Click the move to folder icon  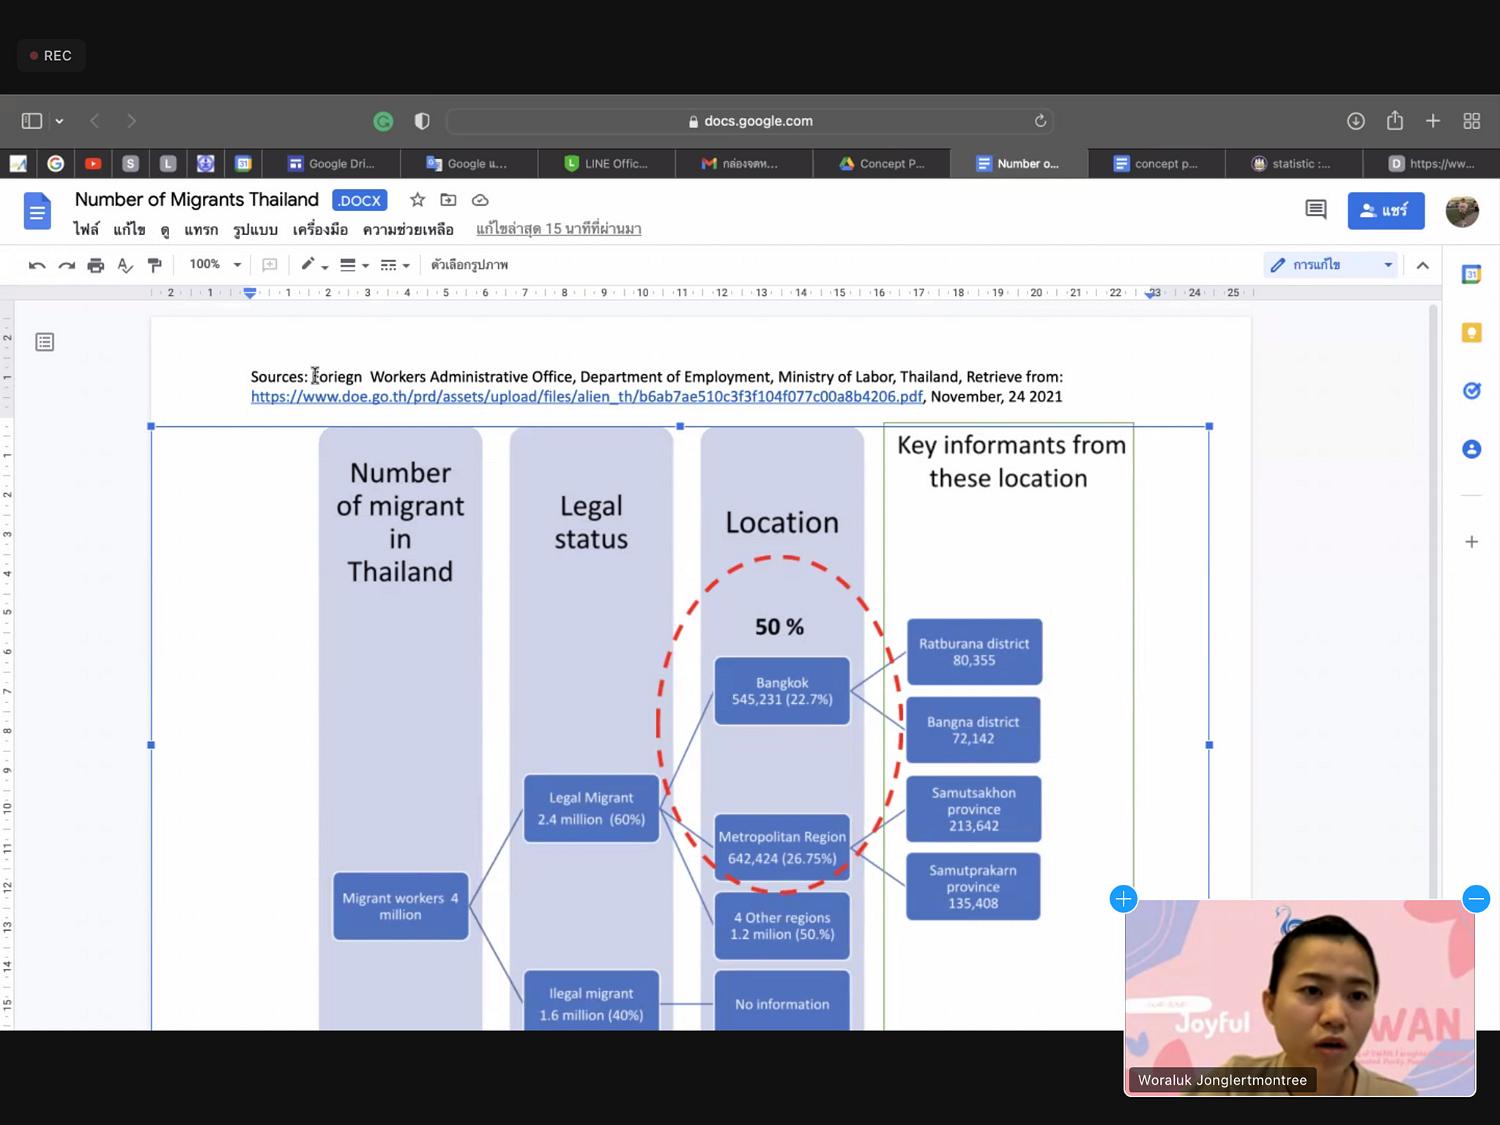click(x=448, y=200)
